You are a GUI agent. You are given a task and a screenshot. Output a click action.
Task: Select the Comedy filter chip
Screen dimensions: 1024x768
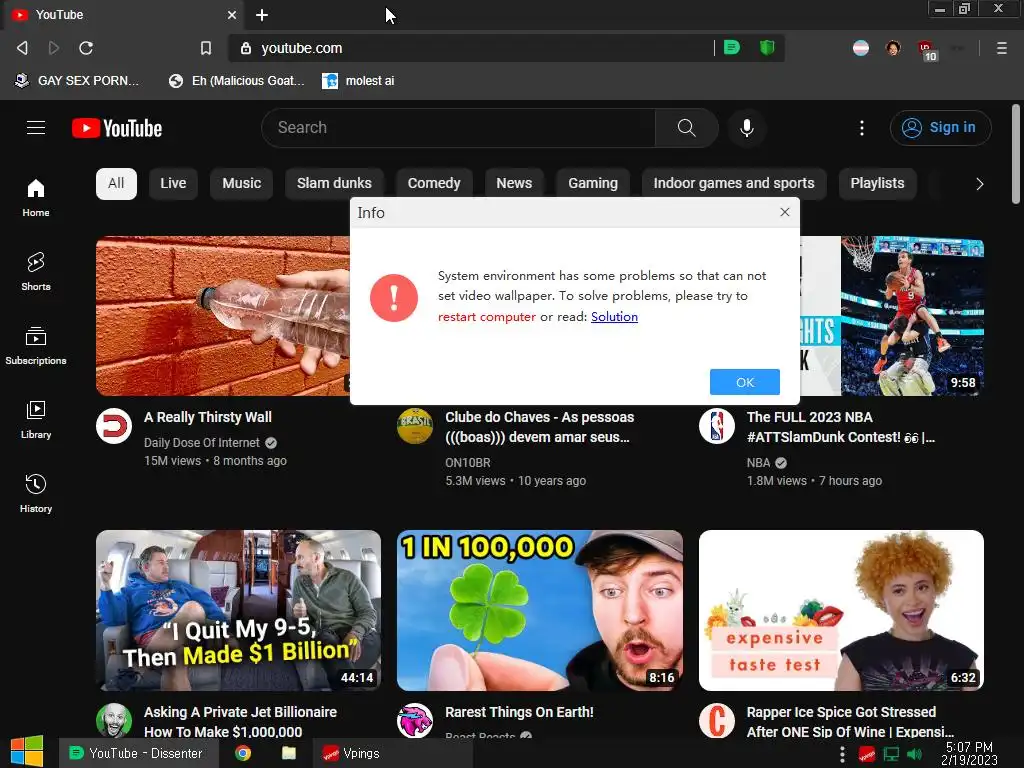click(x=434, y=184)
